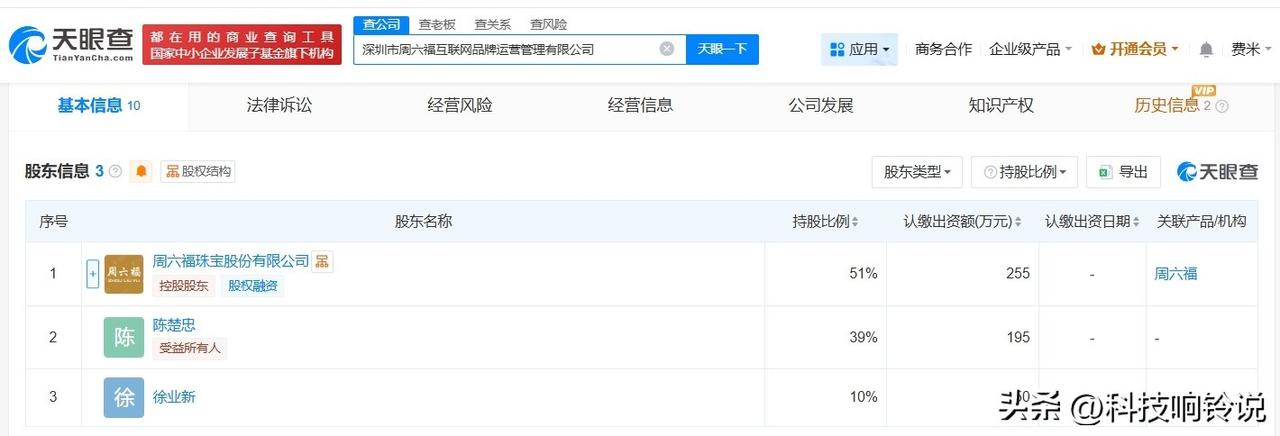Switch to the 法律诉讼 tab
This screenshot has height=436, width=1280.
[x=279, y=105]
